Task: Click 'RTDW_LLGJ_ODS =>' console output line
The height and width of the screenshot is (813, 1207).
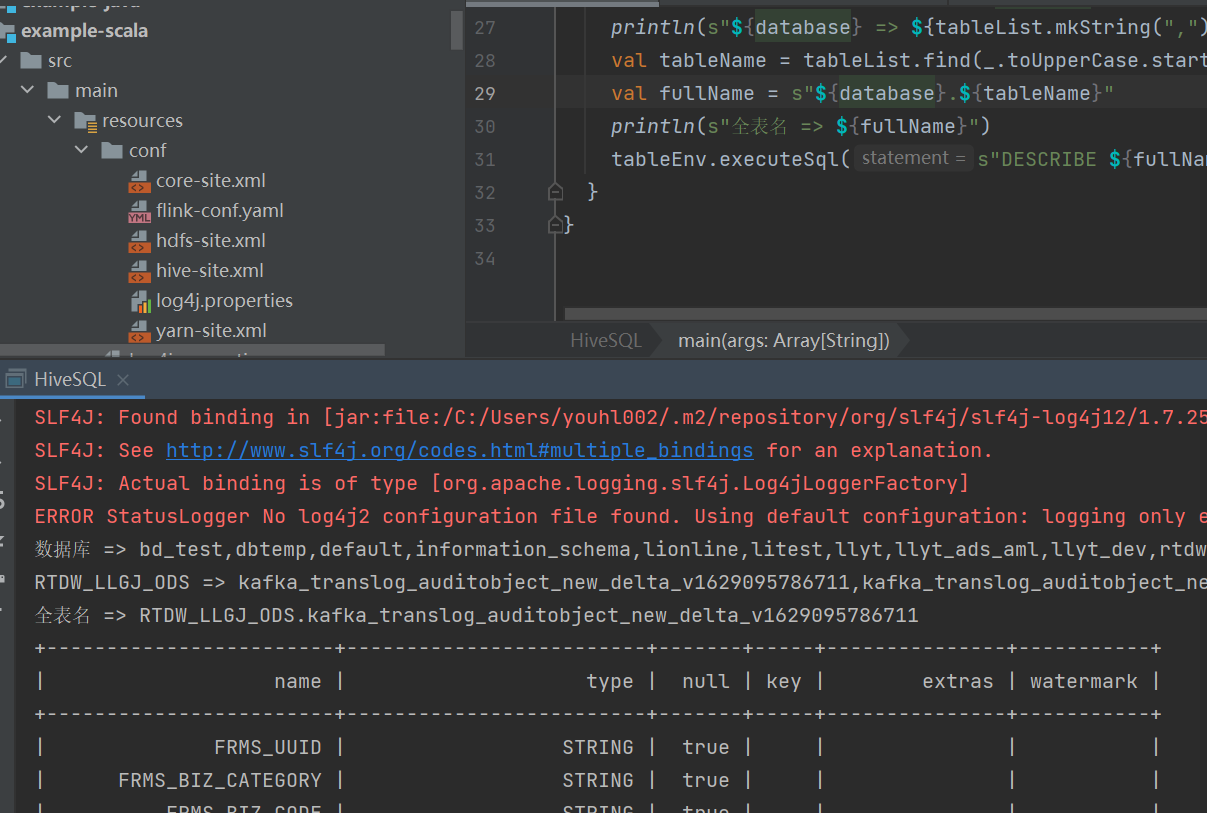Action: pos(620,582)
